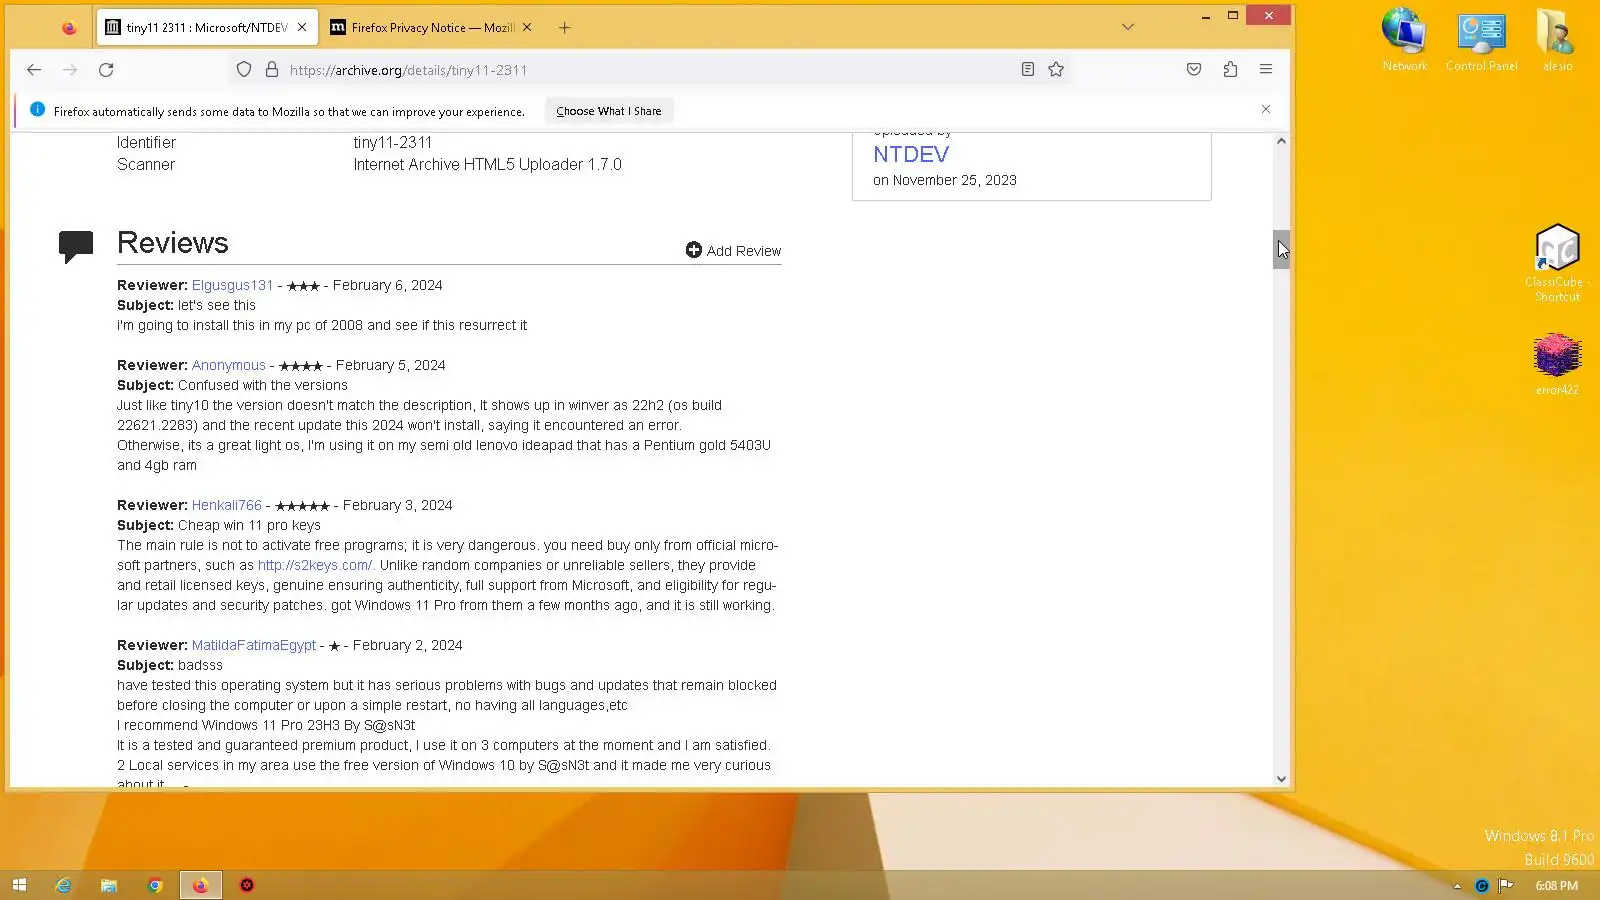Viewport: 1600px width, 900px height.
Task: Click the 'Scanner' metadata label
Action: (146, 165)
